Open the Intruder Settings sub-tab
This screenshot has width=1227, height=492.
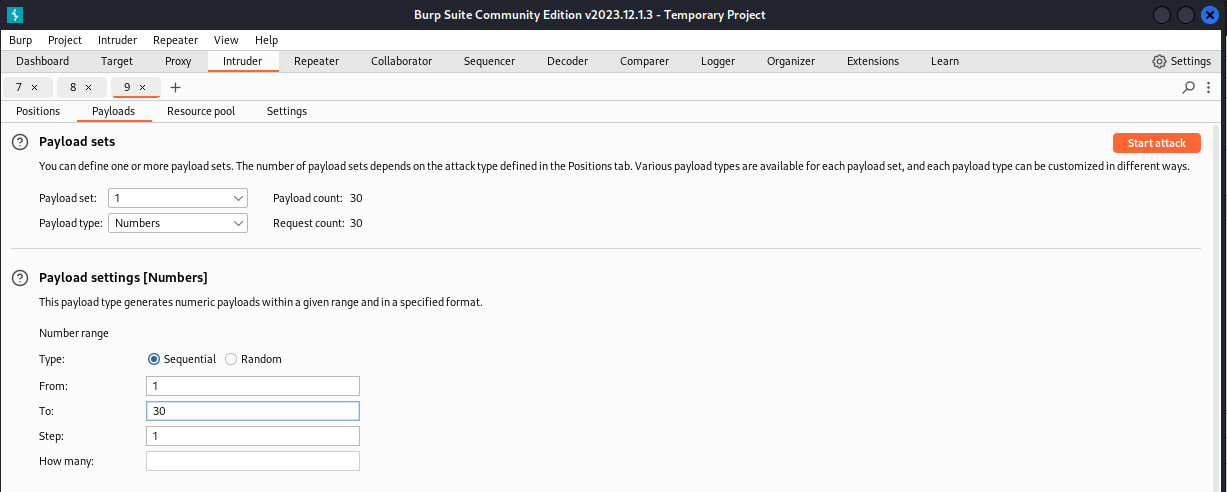287,111
